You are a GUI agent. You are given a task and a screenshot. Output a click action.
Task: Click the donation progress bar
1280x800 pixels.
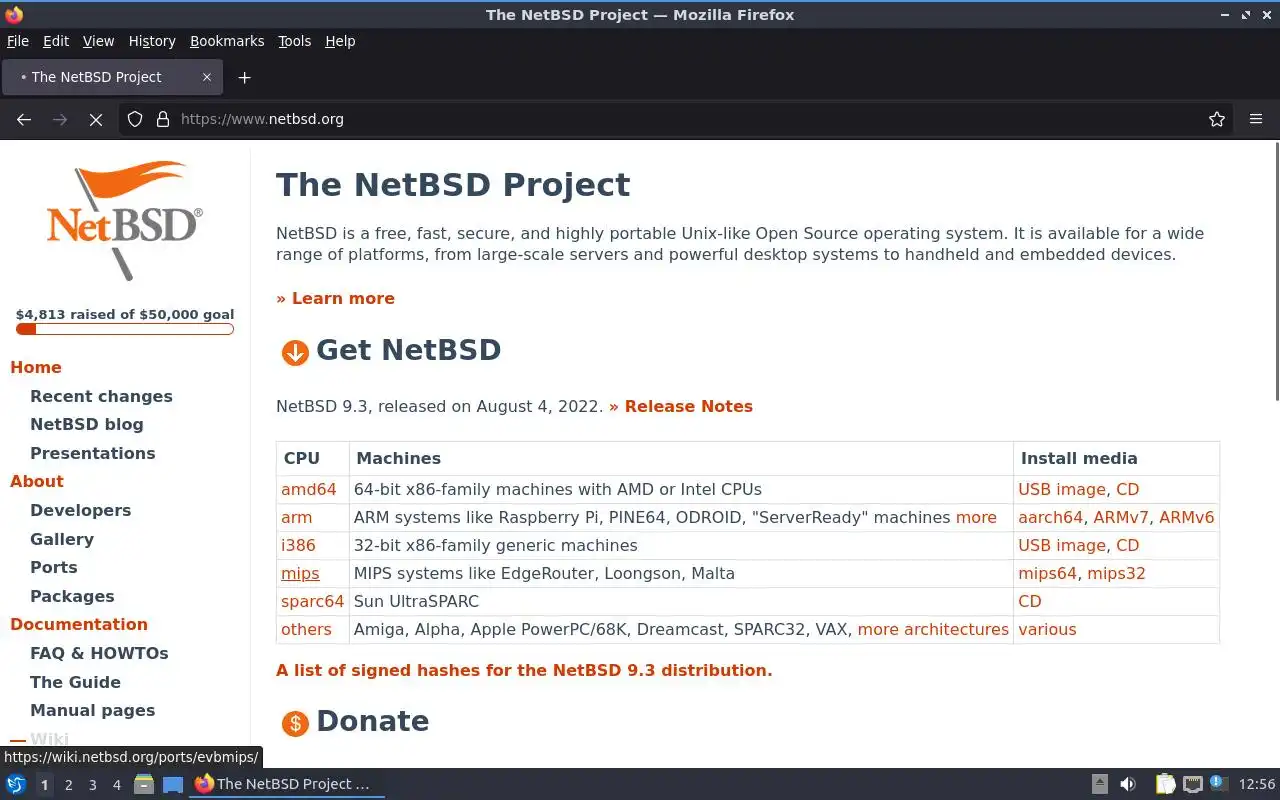[x=125, y=329]
